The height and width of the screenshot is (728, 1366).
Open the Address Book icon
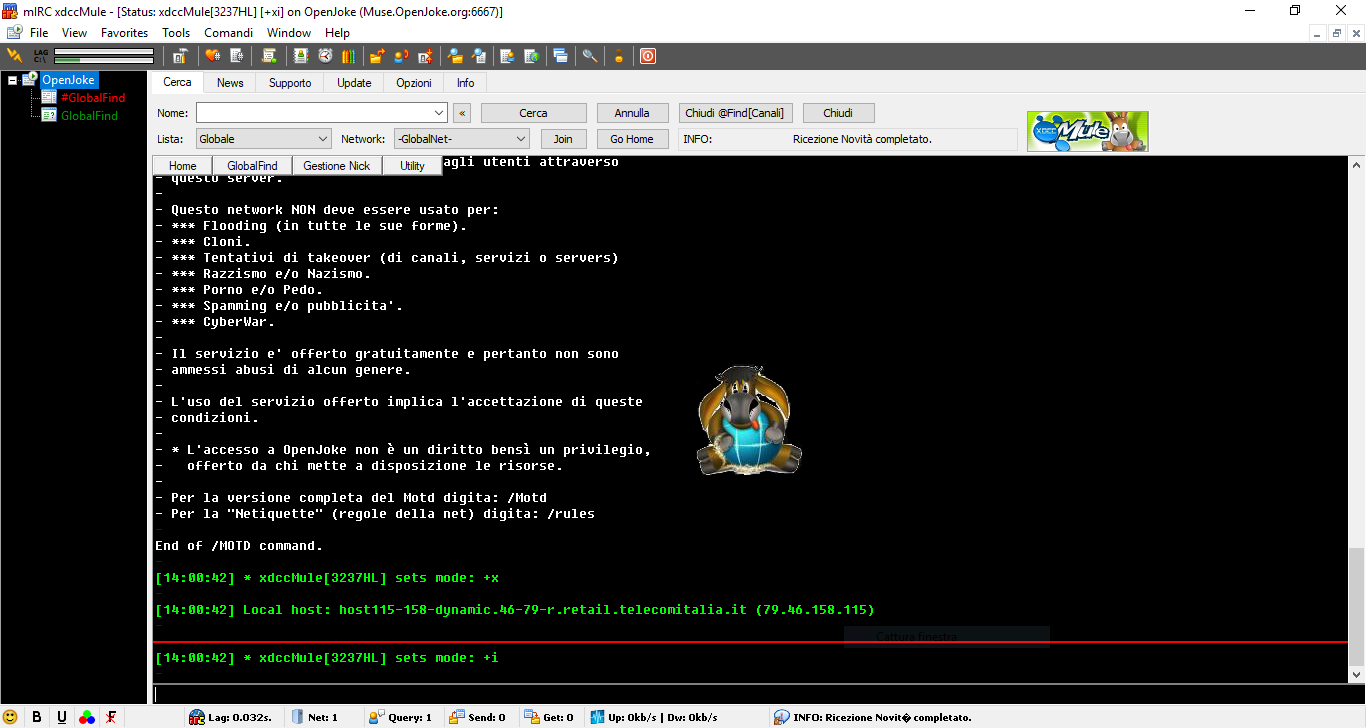coord(301,56)
